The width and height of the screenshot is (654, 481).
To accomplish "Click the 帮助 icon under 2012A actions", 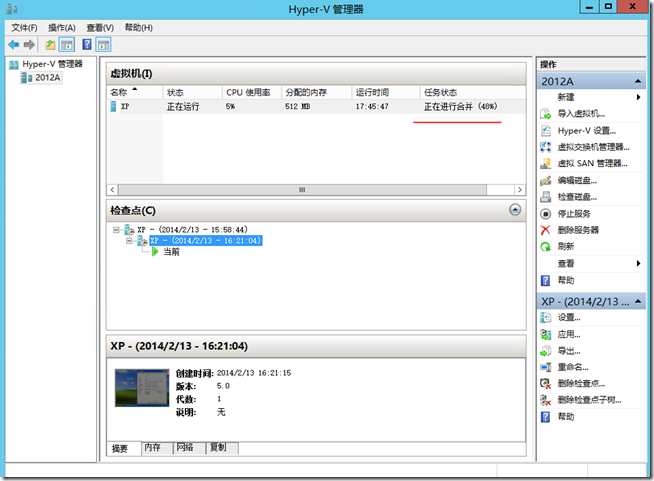I will pyautogui.click(x=546, y=280).
